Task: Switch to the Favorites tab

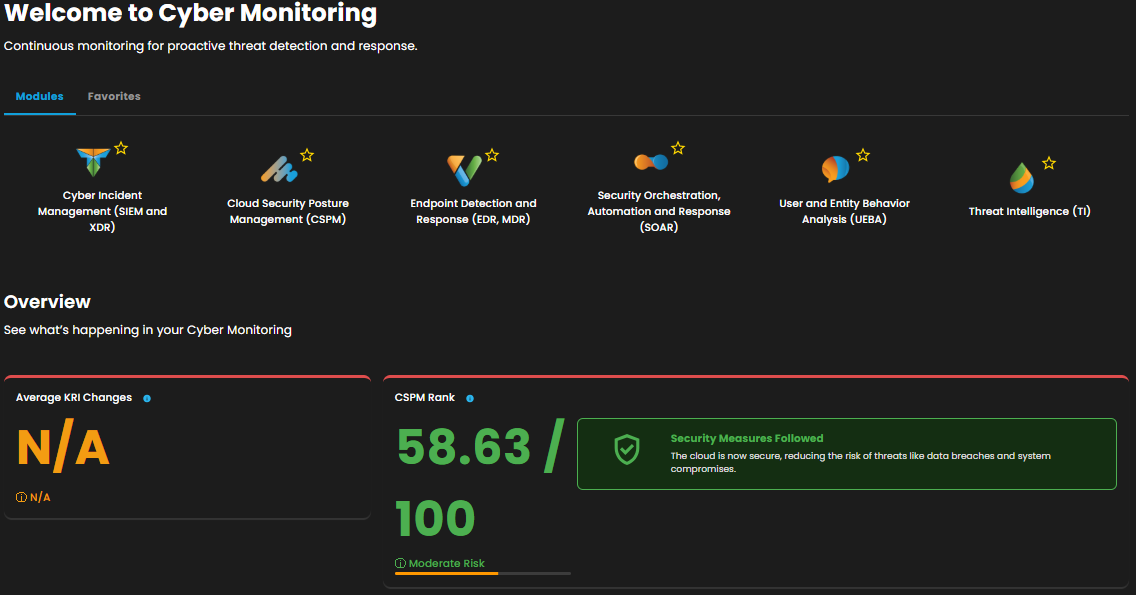Action: click(114, 97)
